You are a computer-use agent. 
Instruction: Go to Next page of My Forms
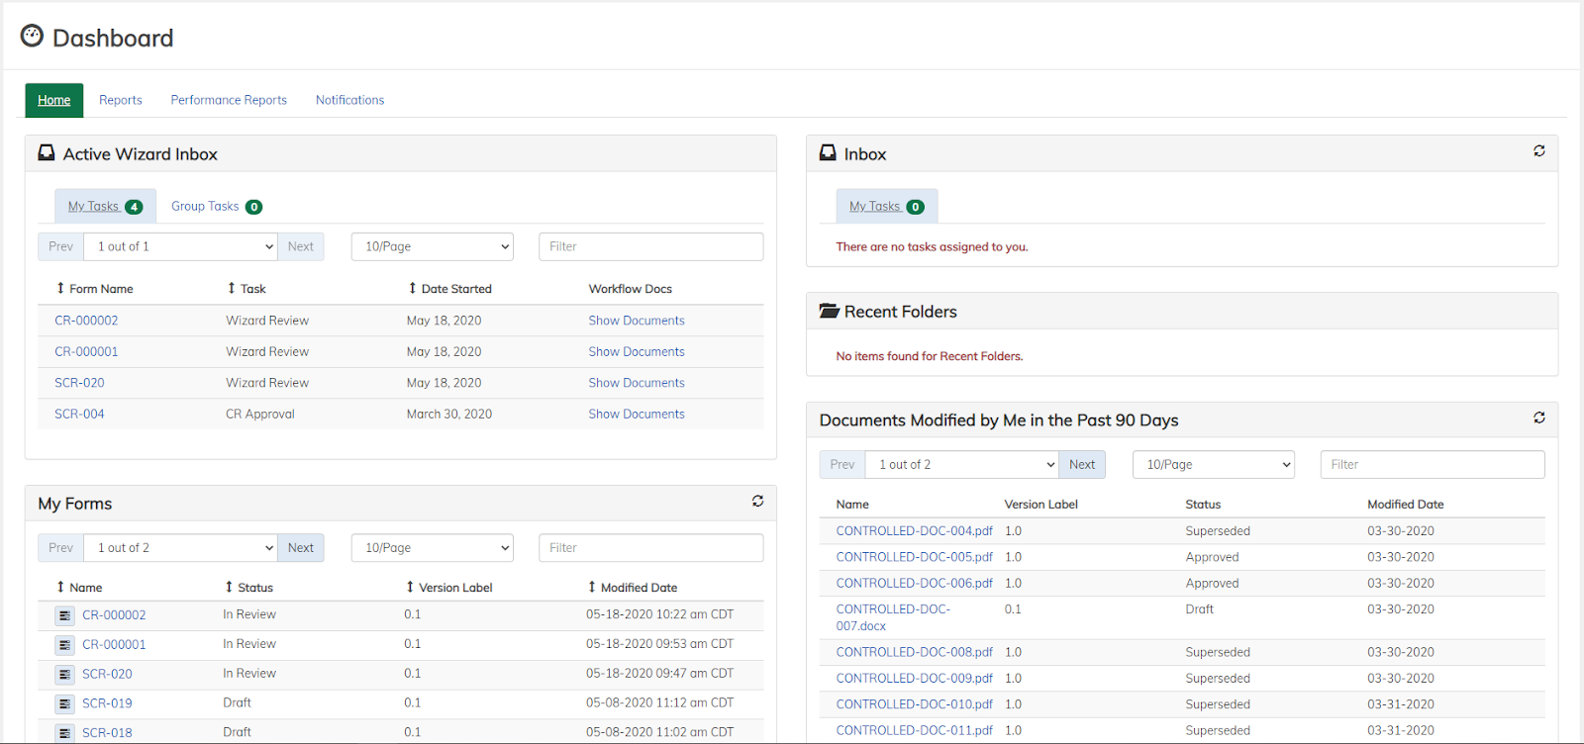pos(301,548)
